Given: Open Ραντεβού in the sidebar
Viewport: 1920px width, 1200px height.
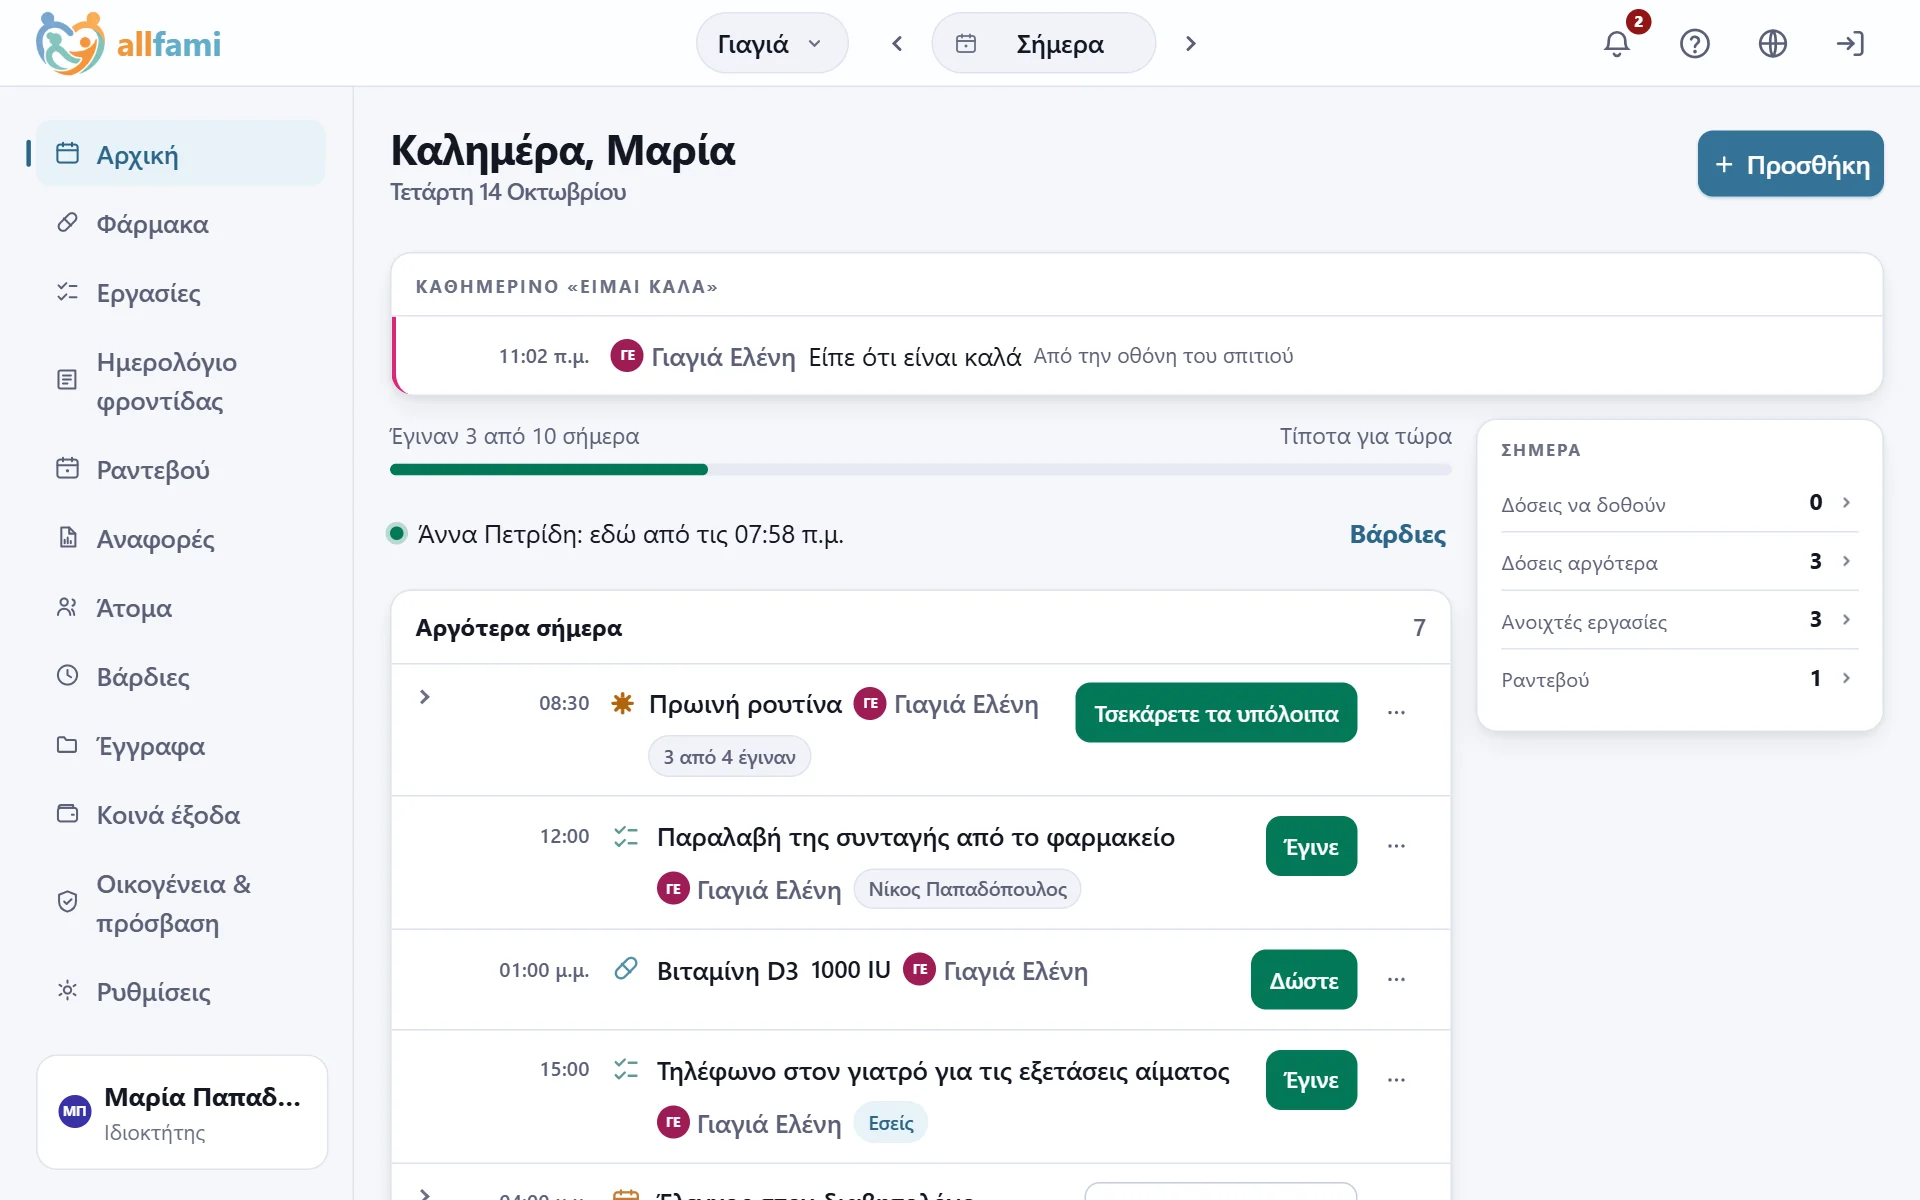Looking at the screenshot, I should point(181,470).
